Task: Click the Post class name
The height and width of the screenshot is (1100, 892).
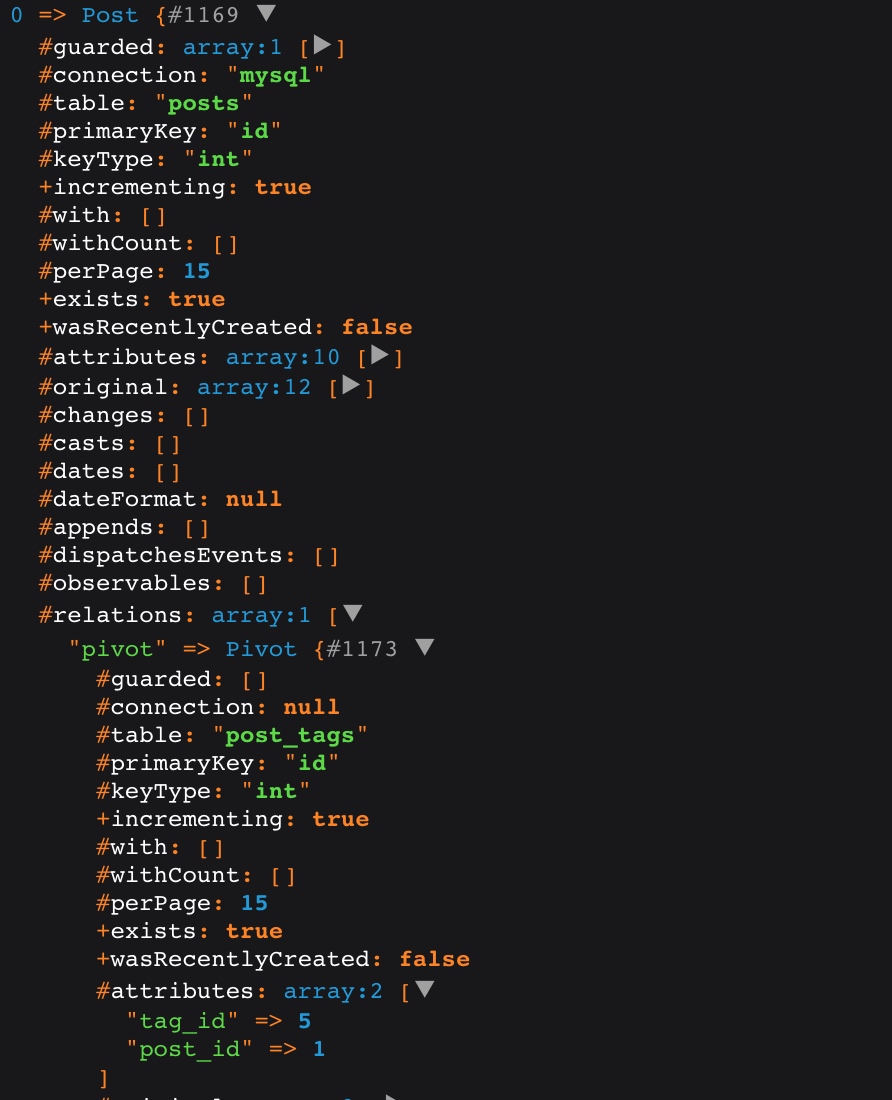Action: click(110, 15)
